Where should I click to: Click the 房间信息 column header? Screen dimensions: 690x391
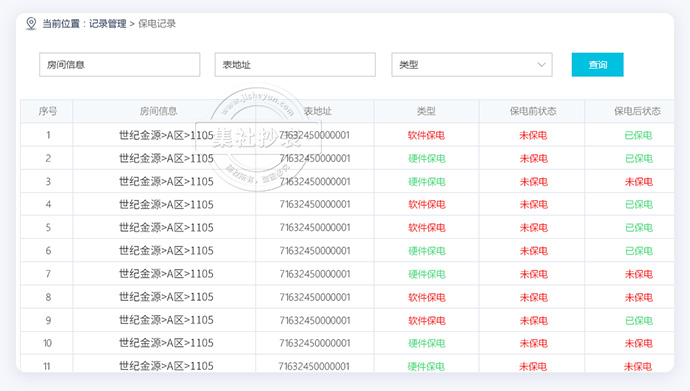click(158, 111)
